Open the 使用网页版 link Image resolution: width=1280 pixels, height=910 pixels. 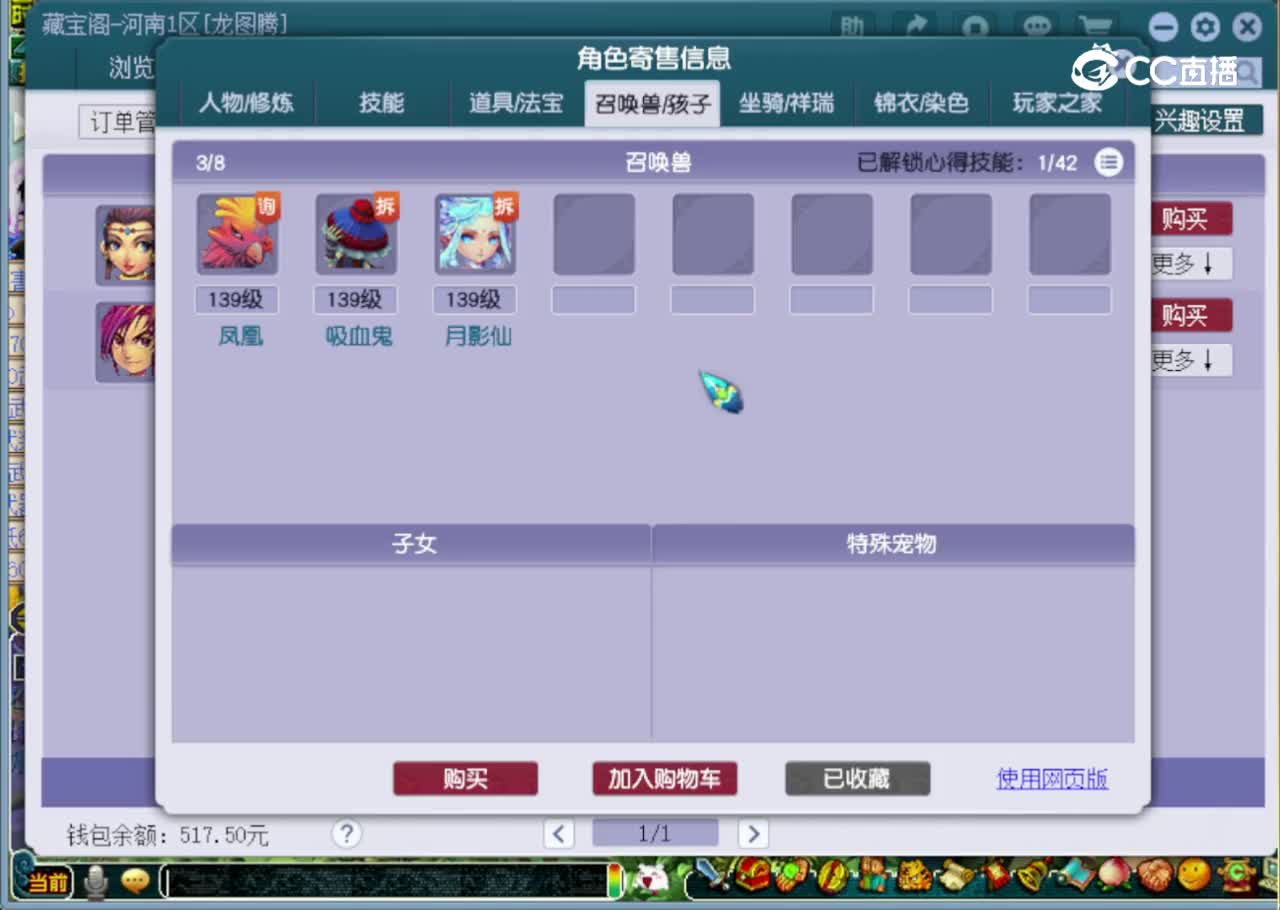(1052, 779)
